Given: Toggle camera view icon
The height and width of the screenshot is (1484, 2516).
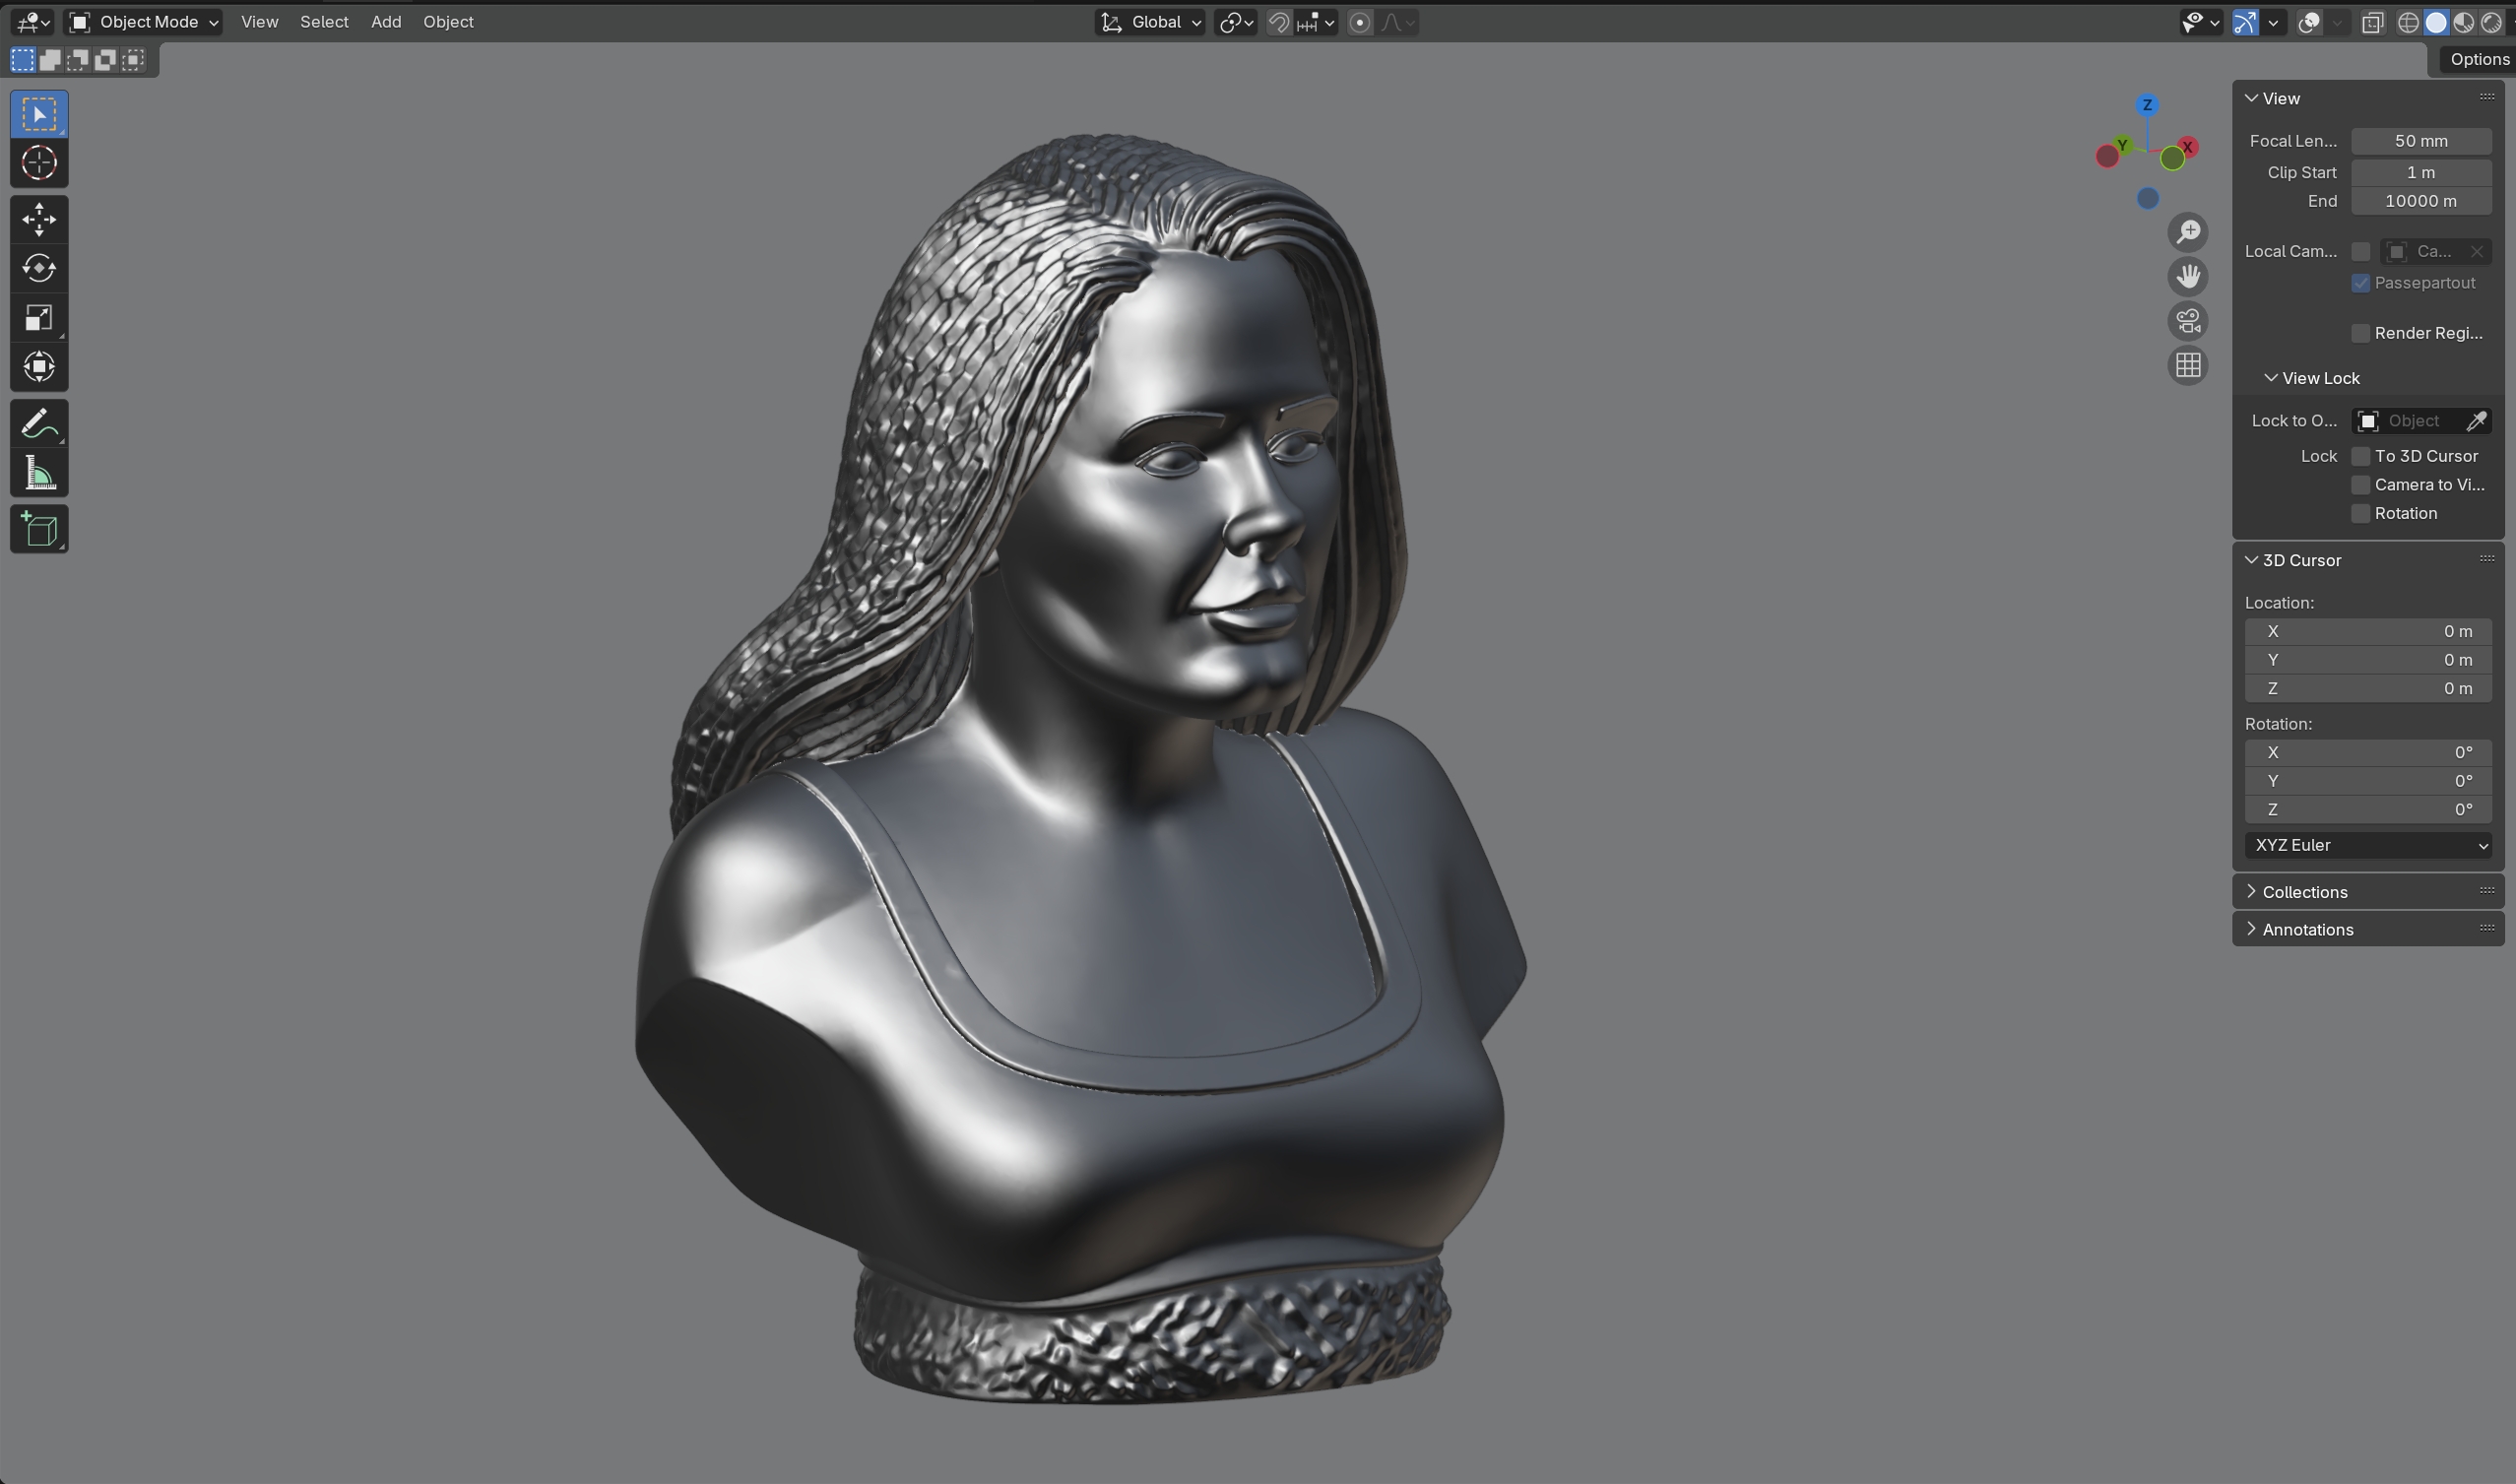Looking at the screenshot, I should pos(2188,321).
